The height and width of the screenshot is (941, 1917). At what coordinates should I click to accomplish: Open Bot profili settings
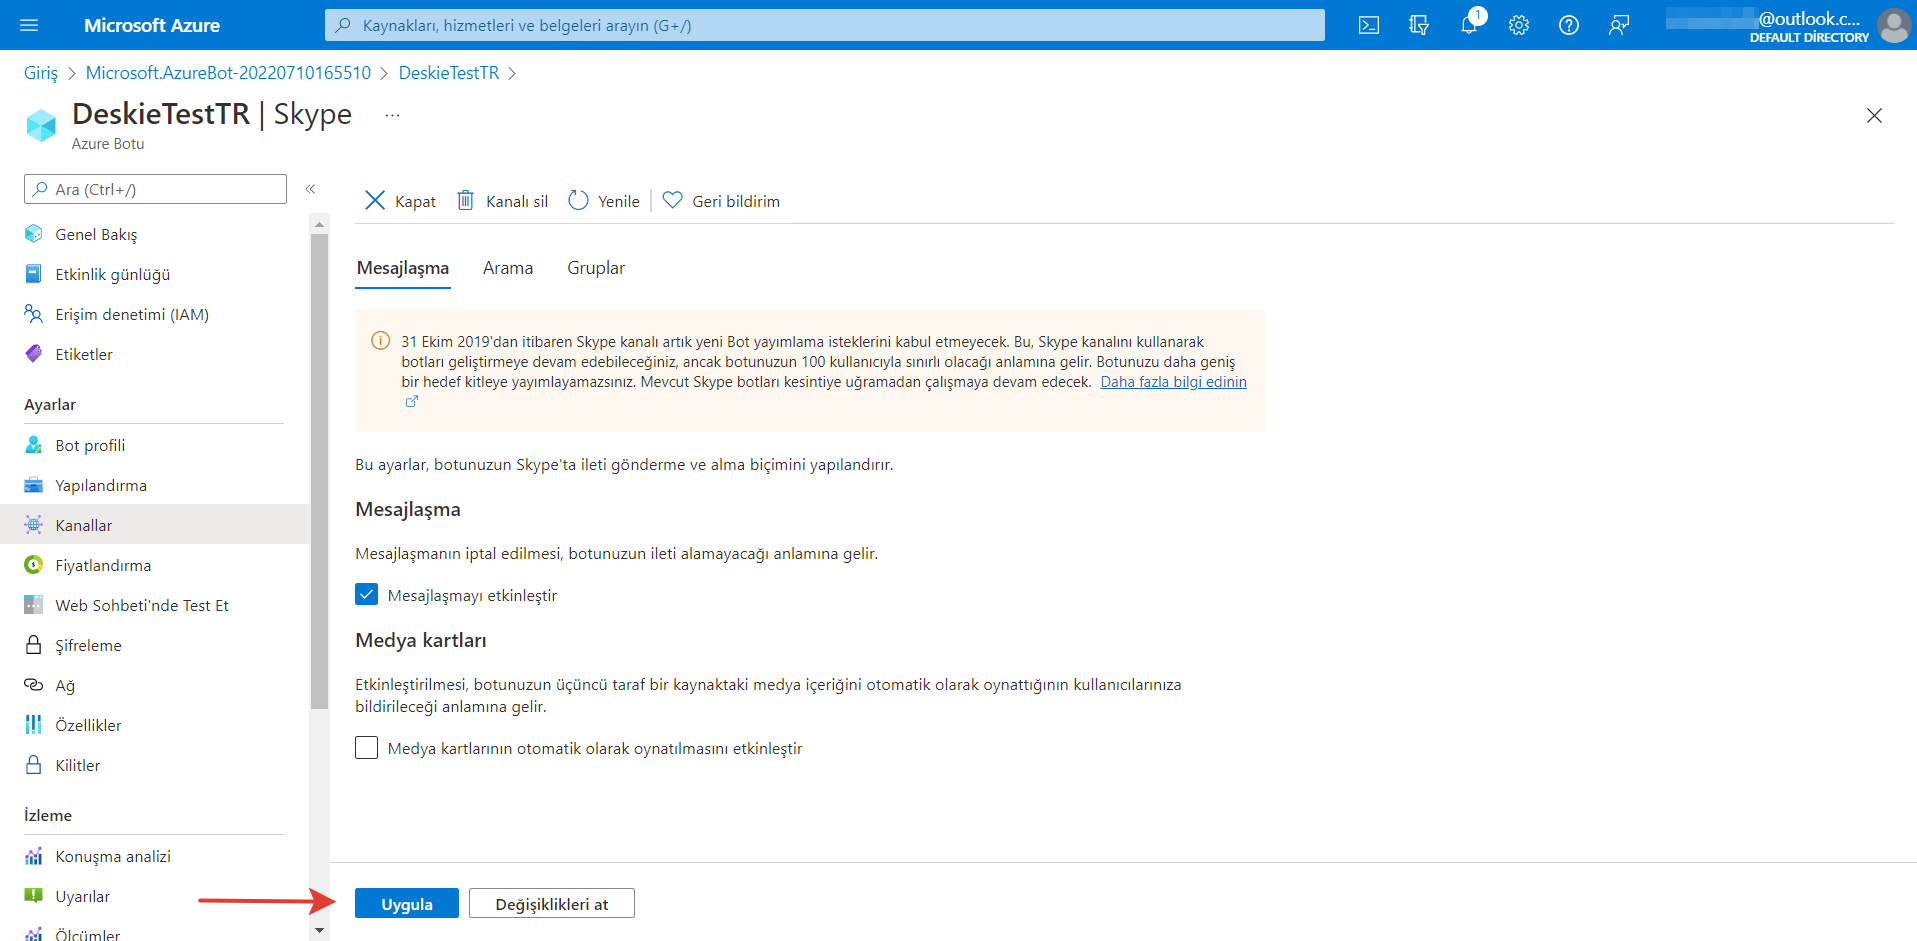(90, 445)
